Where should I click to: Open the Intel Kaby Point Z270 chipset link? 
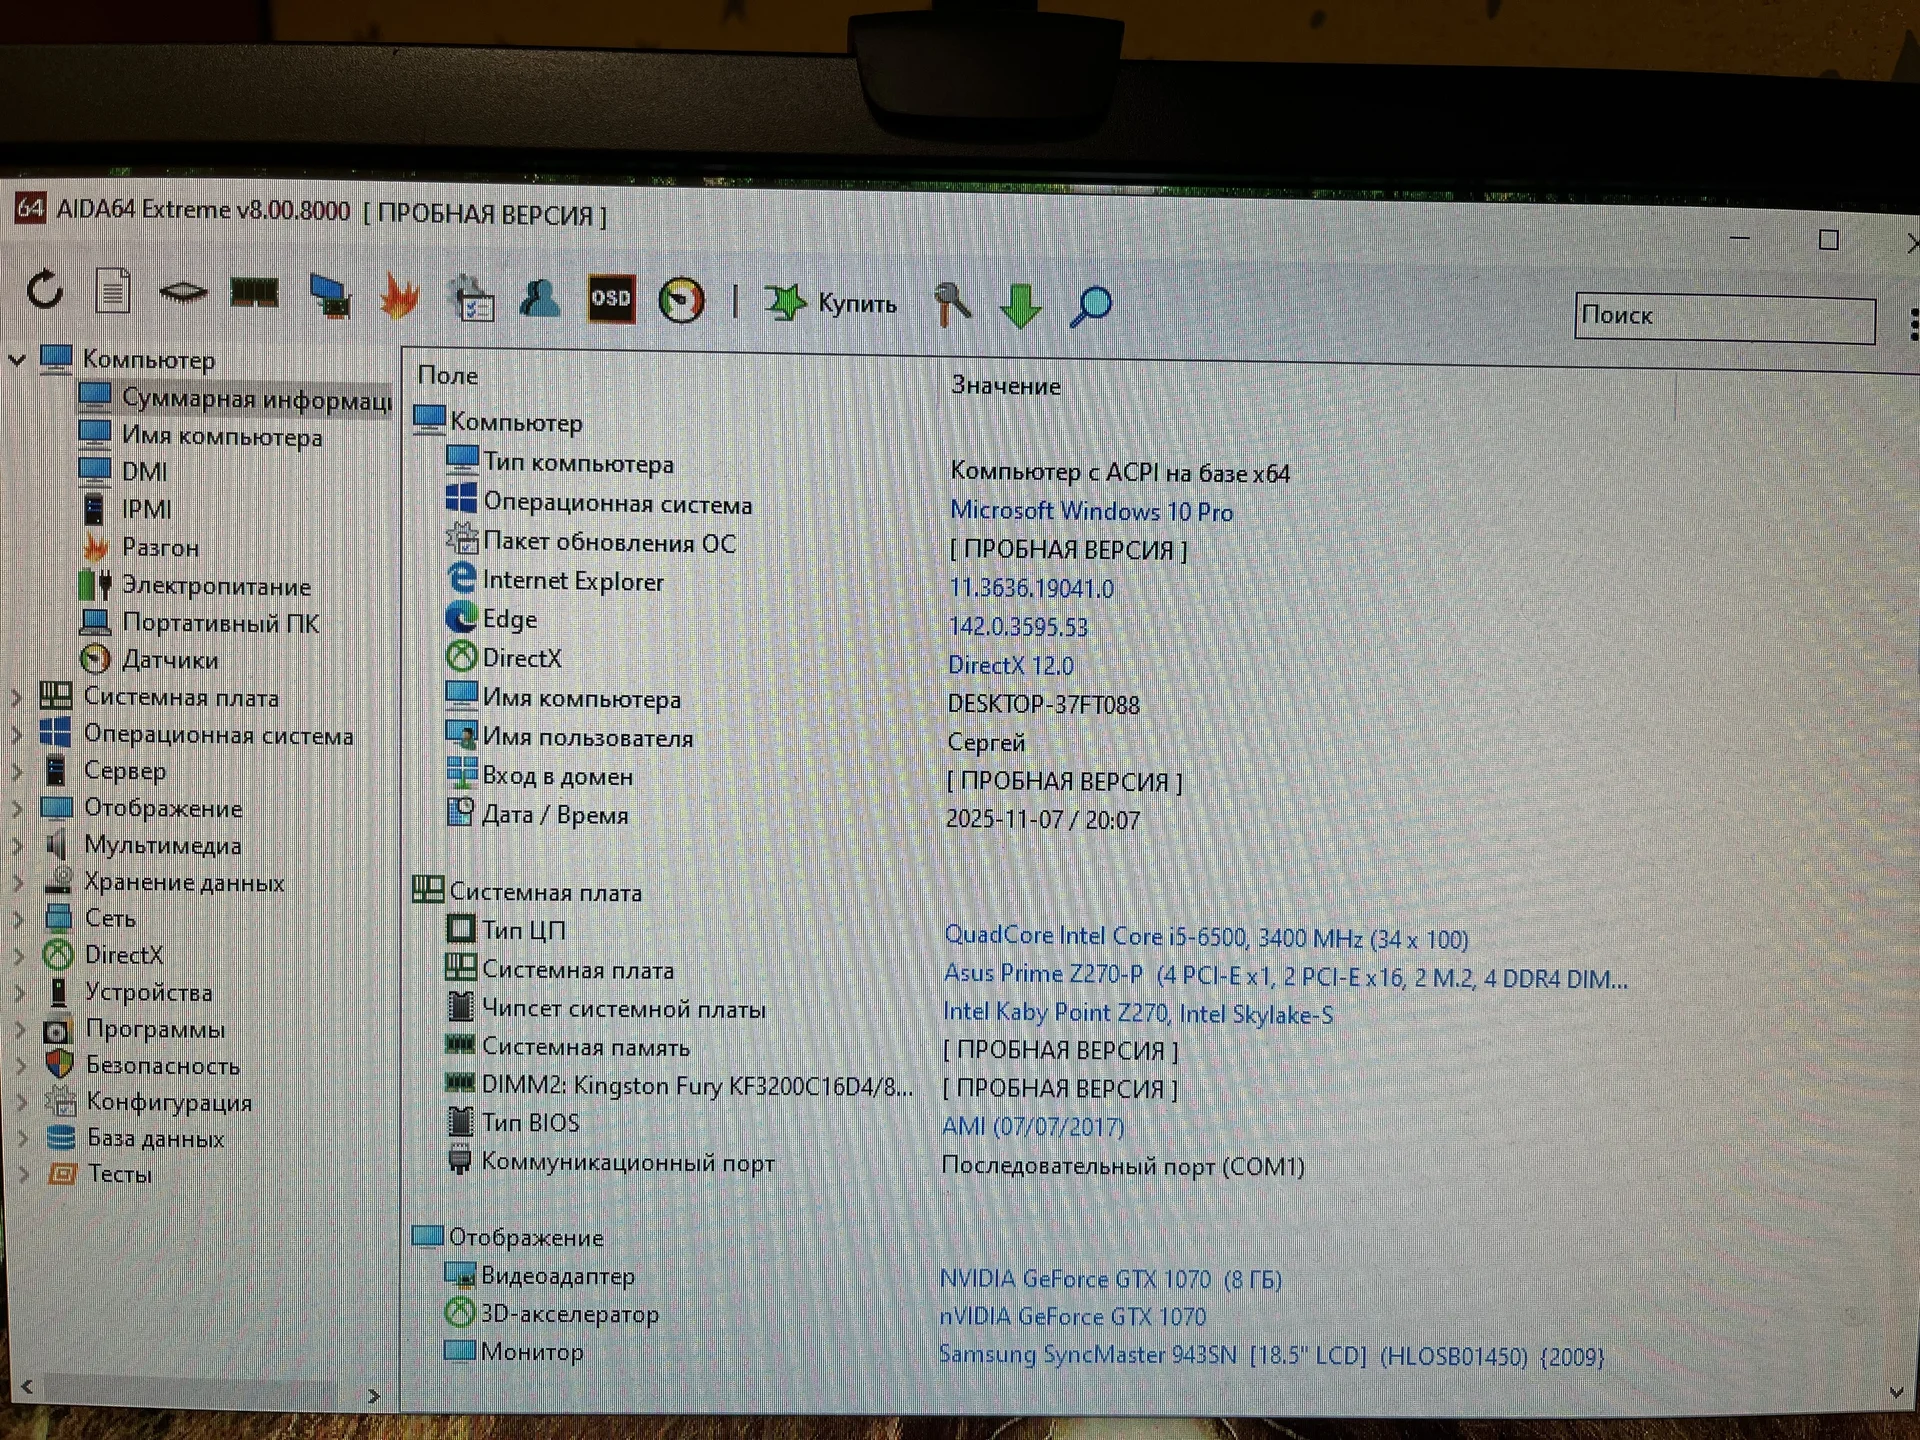1138,1013
